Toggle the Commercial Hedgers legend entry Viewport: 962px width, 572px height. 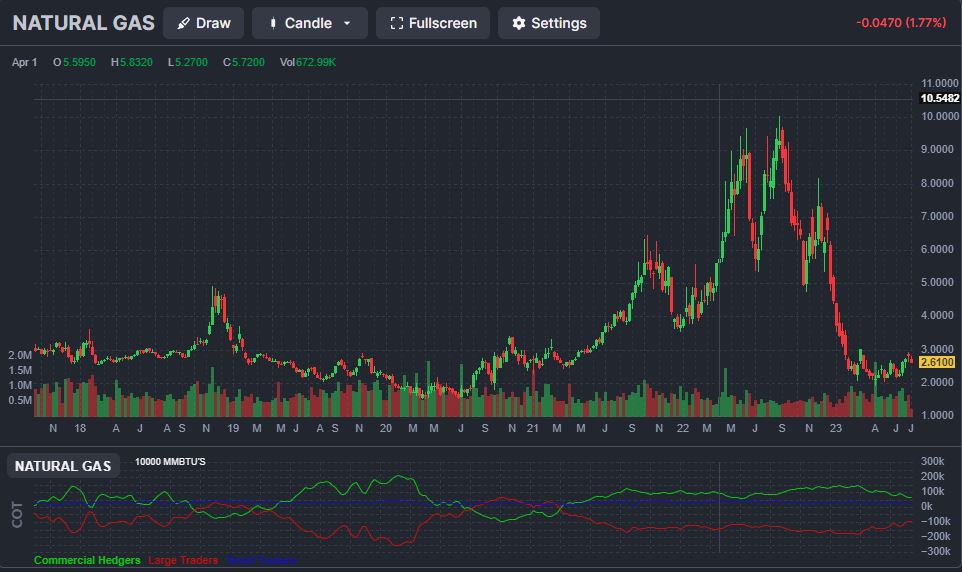pos(87,560)
